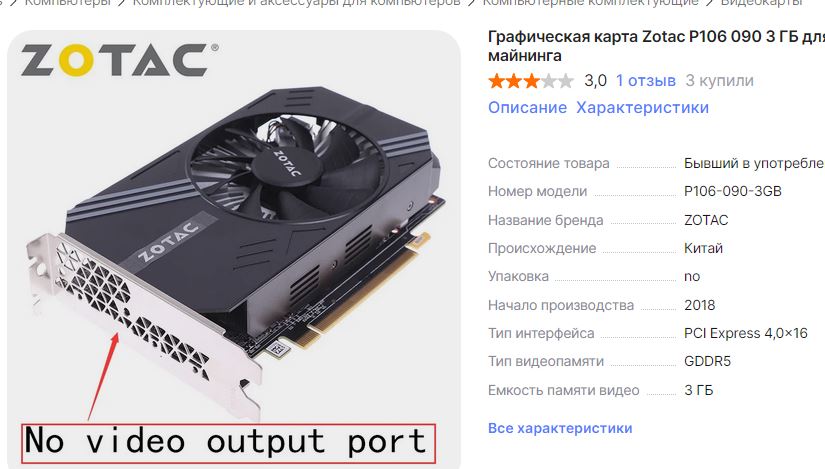Click the '3 купили' purchase count

point(719,81)
